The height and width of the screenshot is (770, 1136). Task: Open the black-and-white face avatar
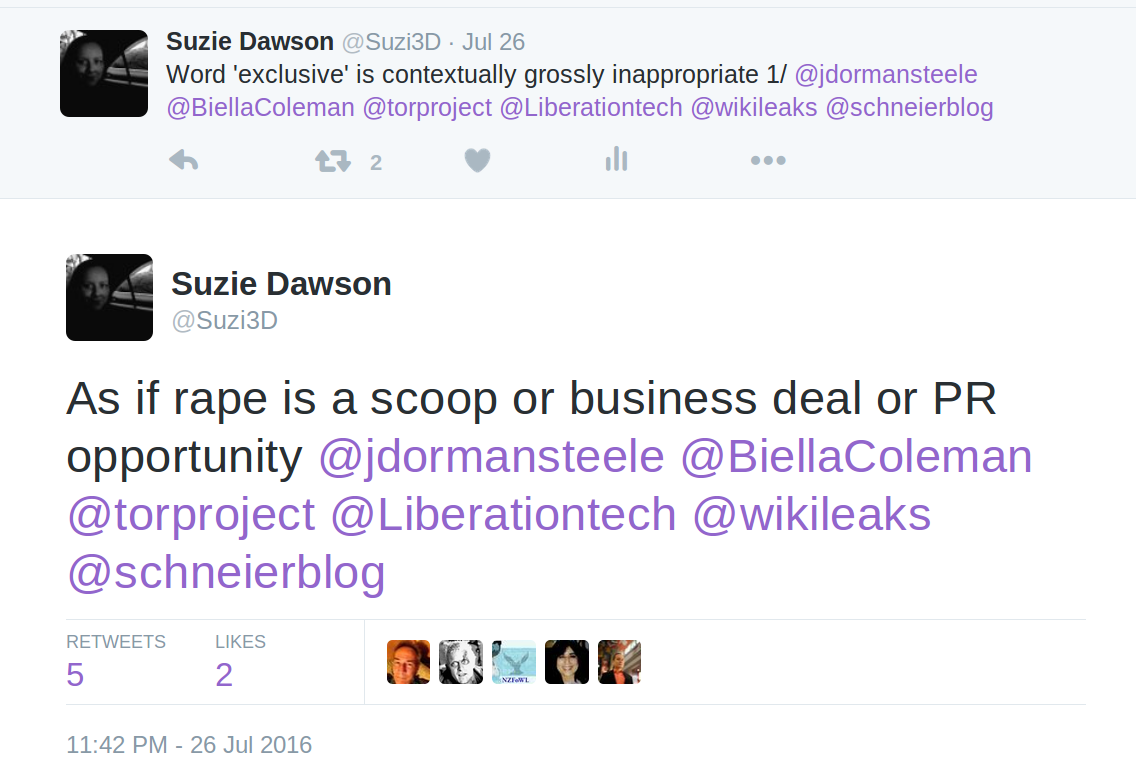tap(461, 662)
